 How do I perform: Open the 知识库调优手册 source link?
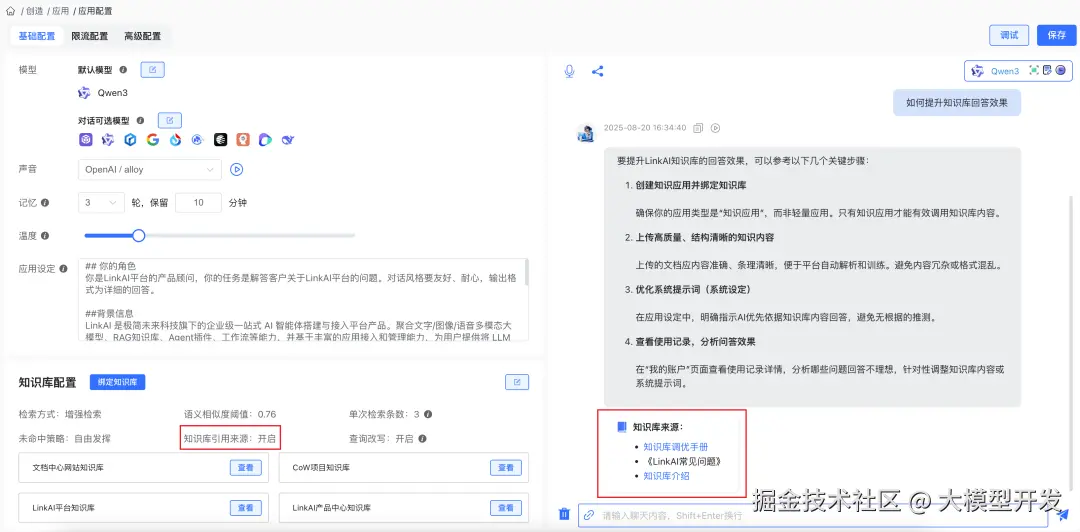point(676,447)
